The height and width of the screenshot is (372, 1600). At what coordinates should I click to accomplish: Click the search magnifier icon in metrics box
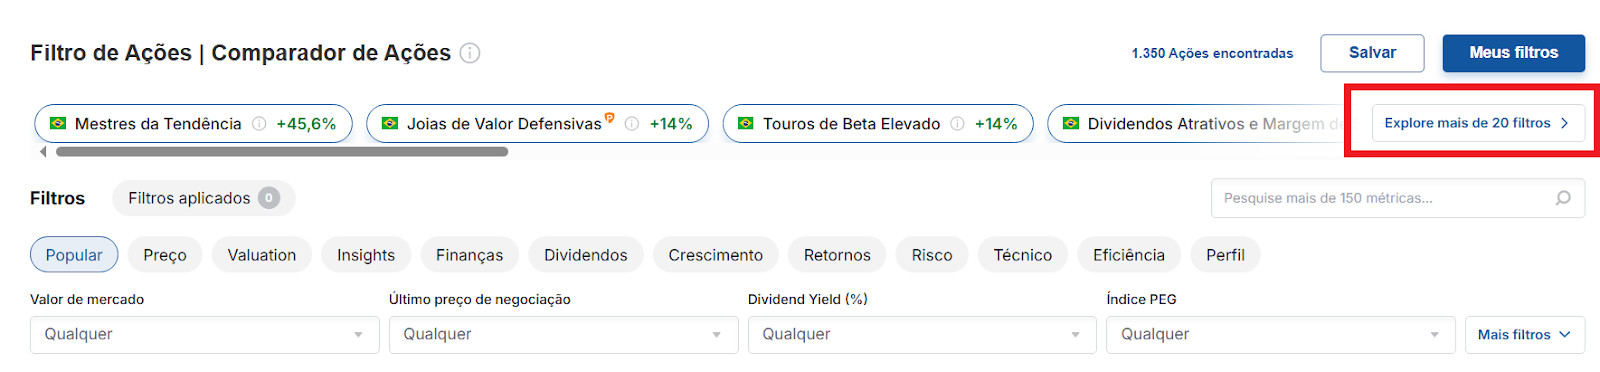(1563, 198)
